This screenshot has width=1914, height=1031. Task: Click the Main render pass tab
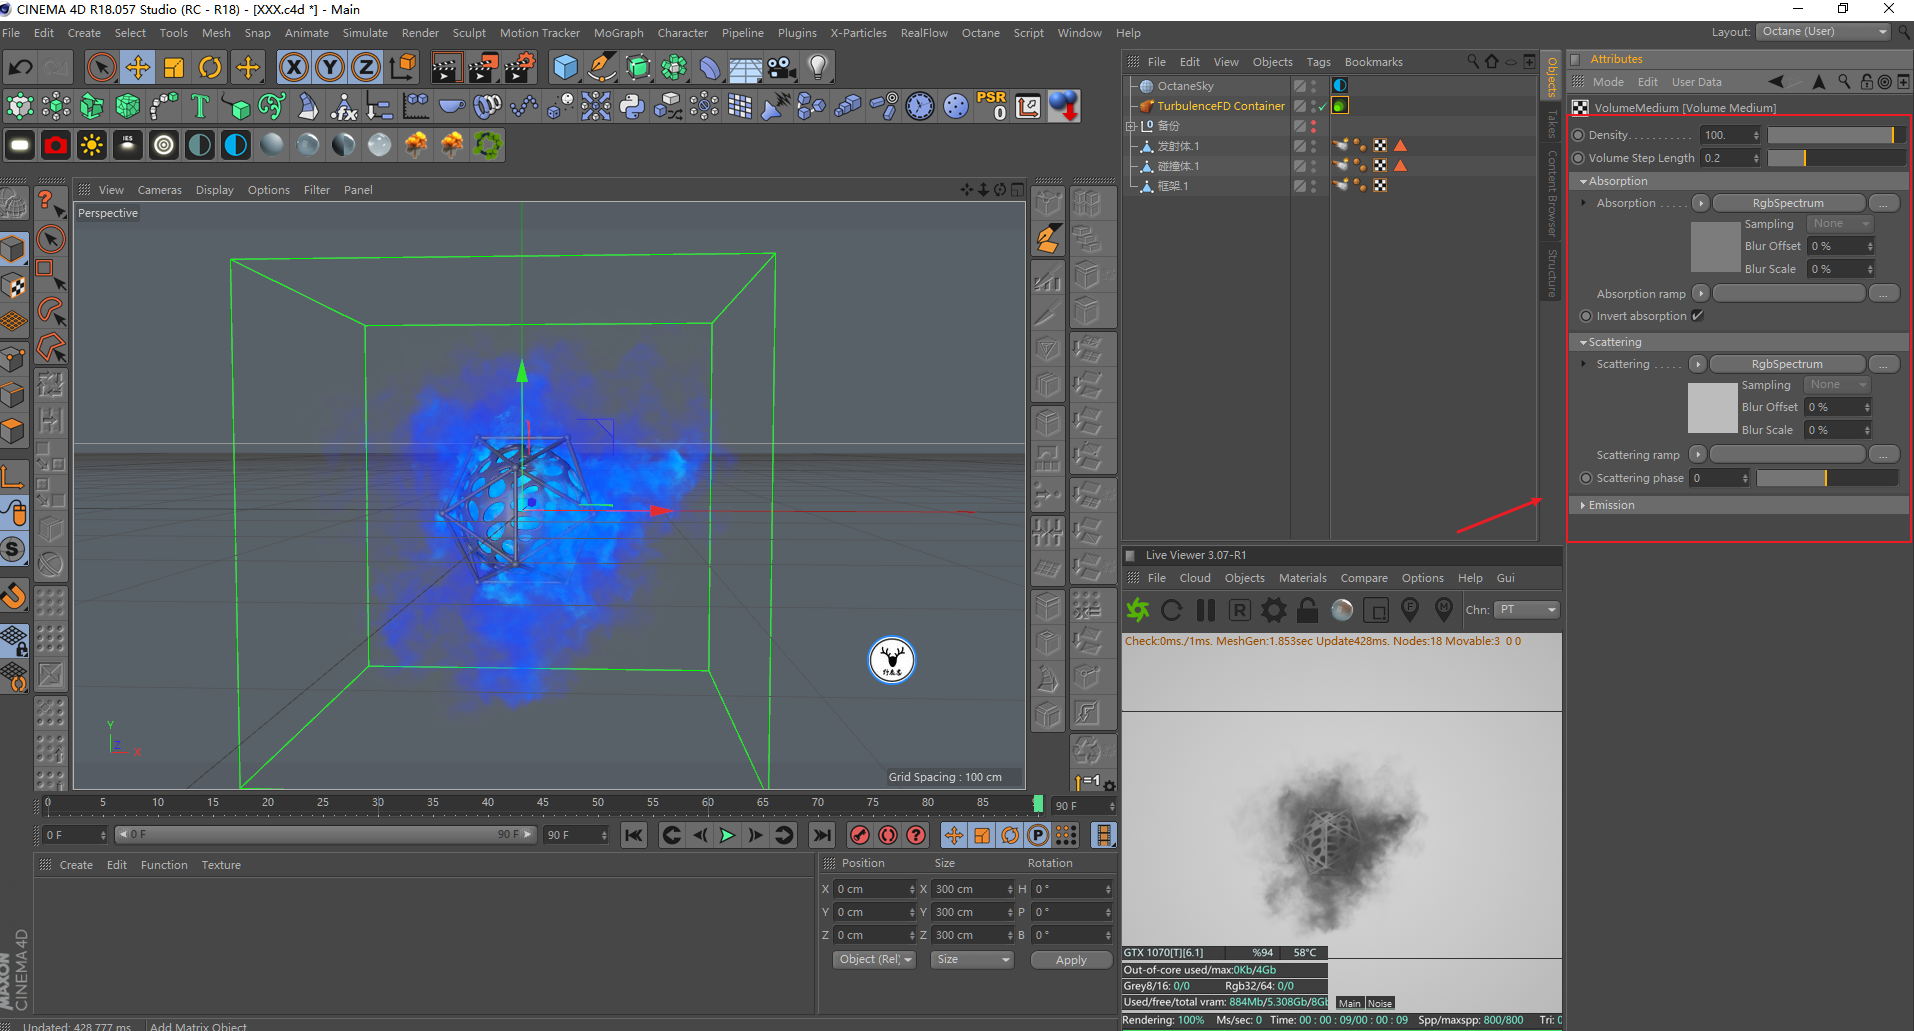1350,1003
